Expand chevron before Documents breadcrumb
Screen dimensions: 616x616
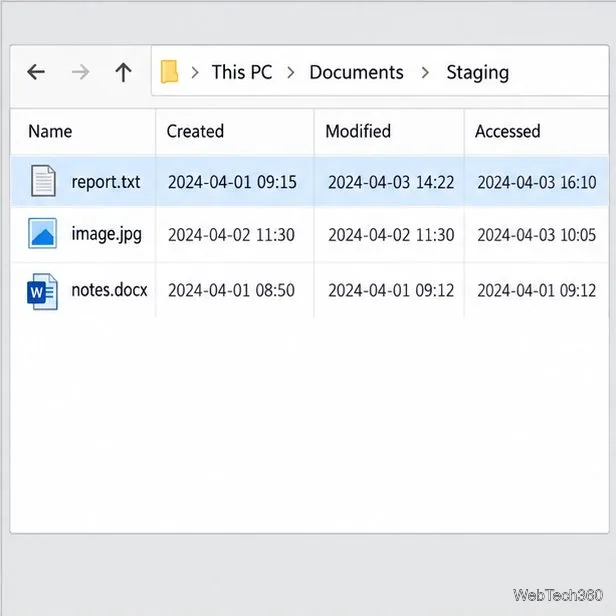pos(291,72)
